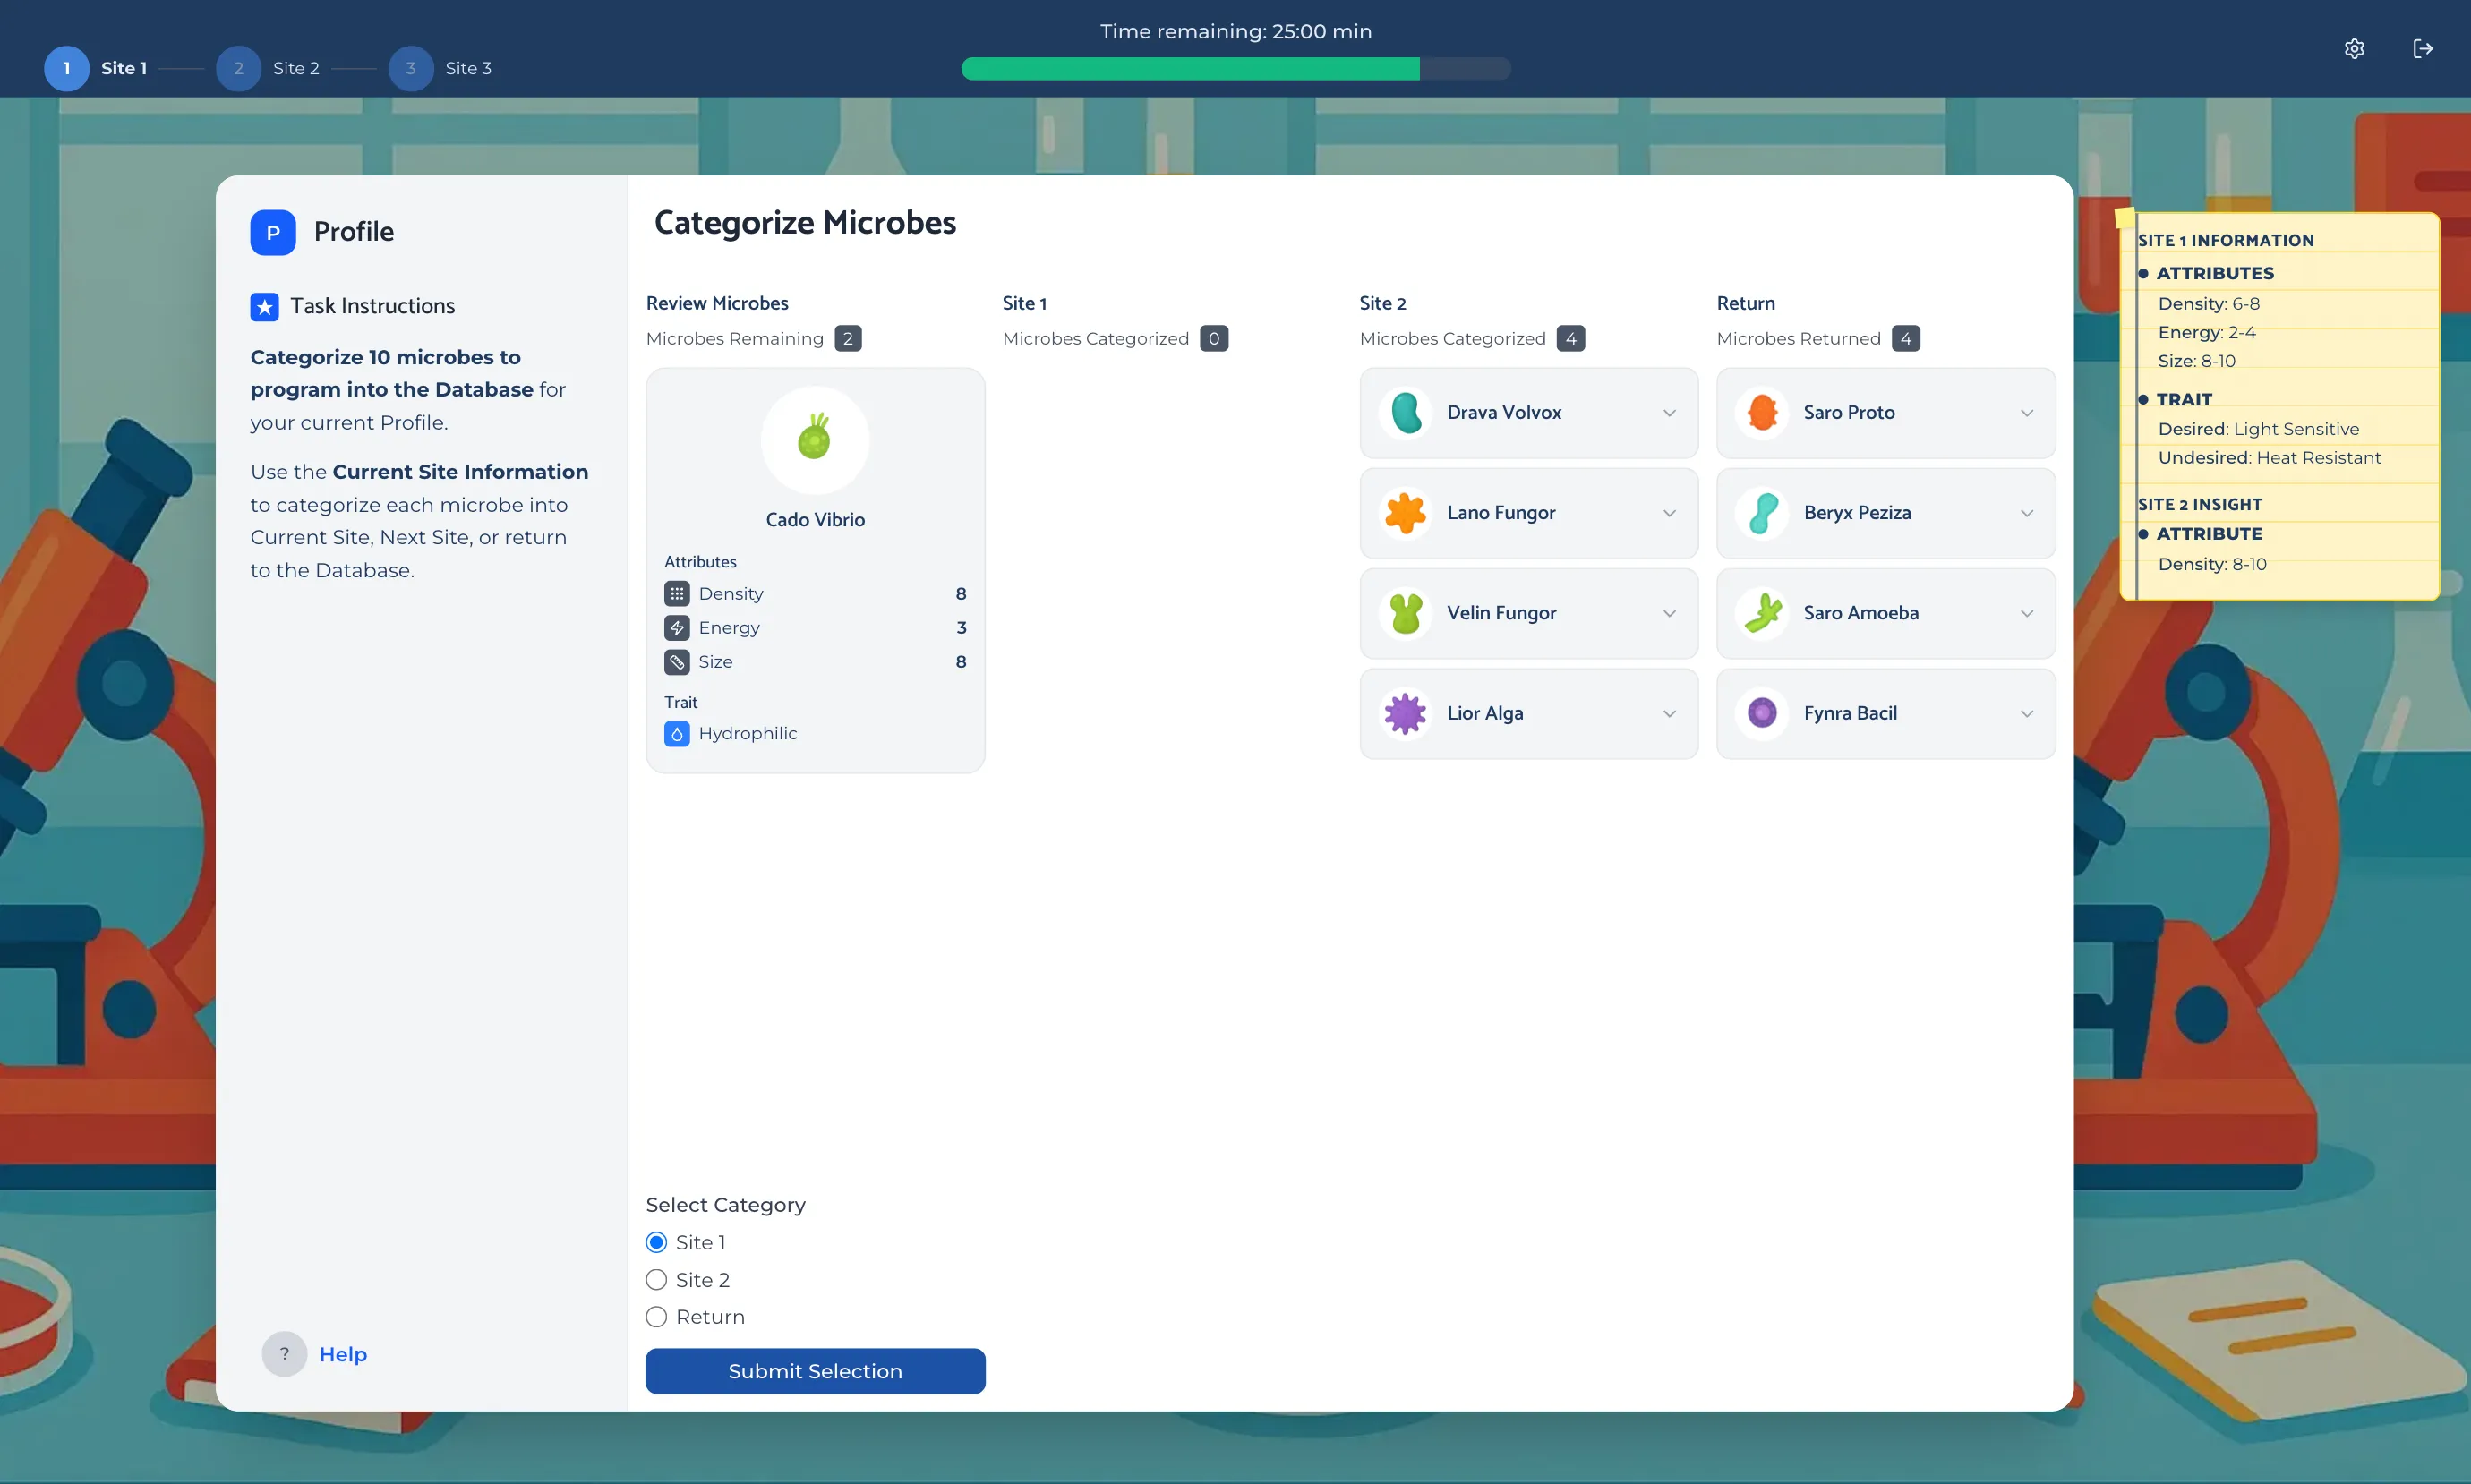The width and height of the screenshot is (2471, 1484).
Task: Click the time remaining progress bar
Action: pos(1236,69)
